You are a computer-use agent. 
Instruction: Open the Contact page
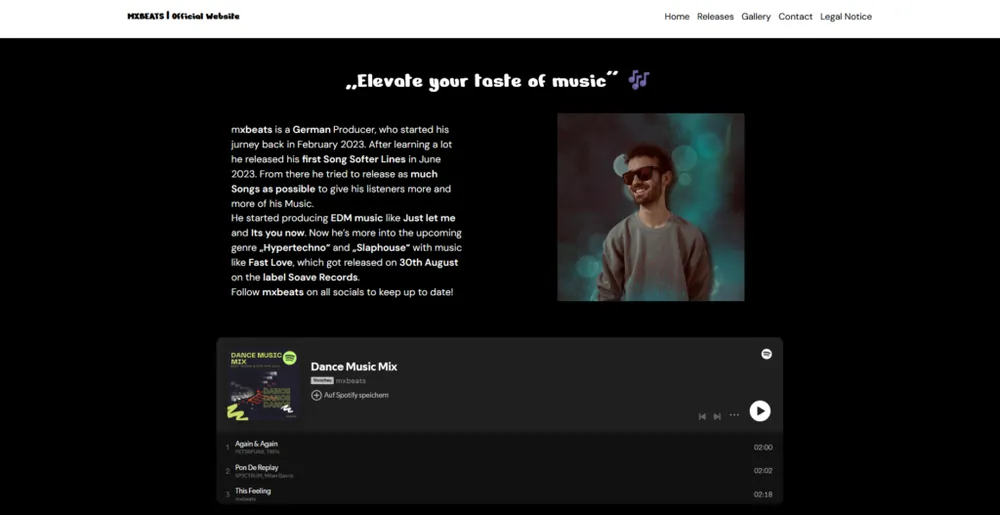pos(795,17)
